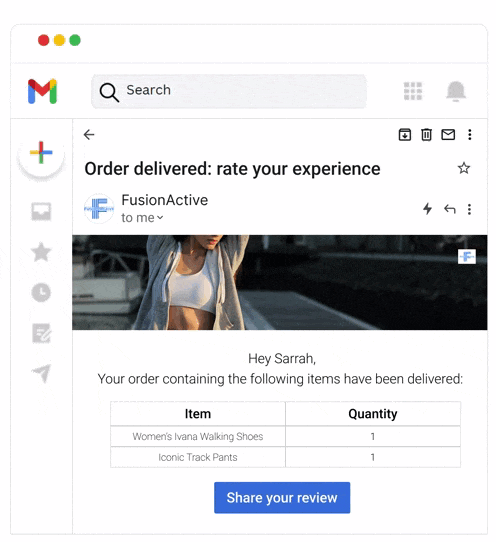Archive this email

point(405,134)
